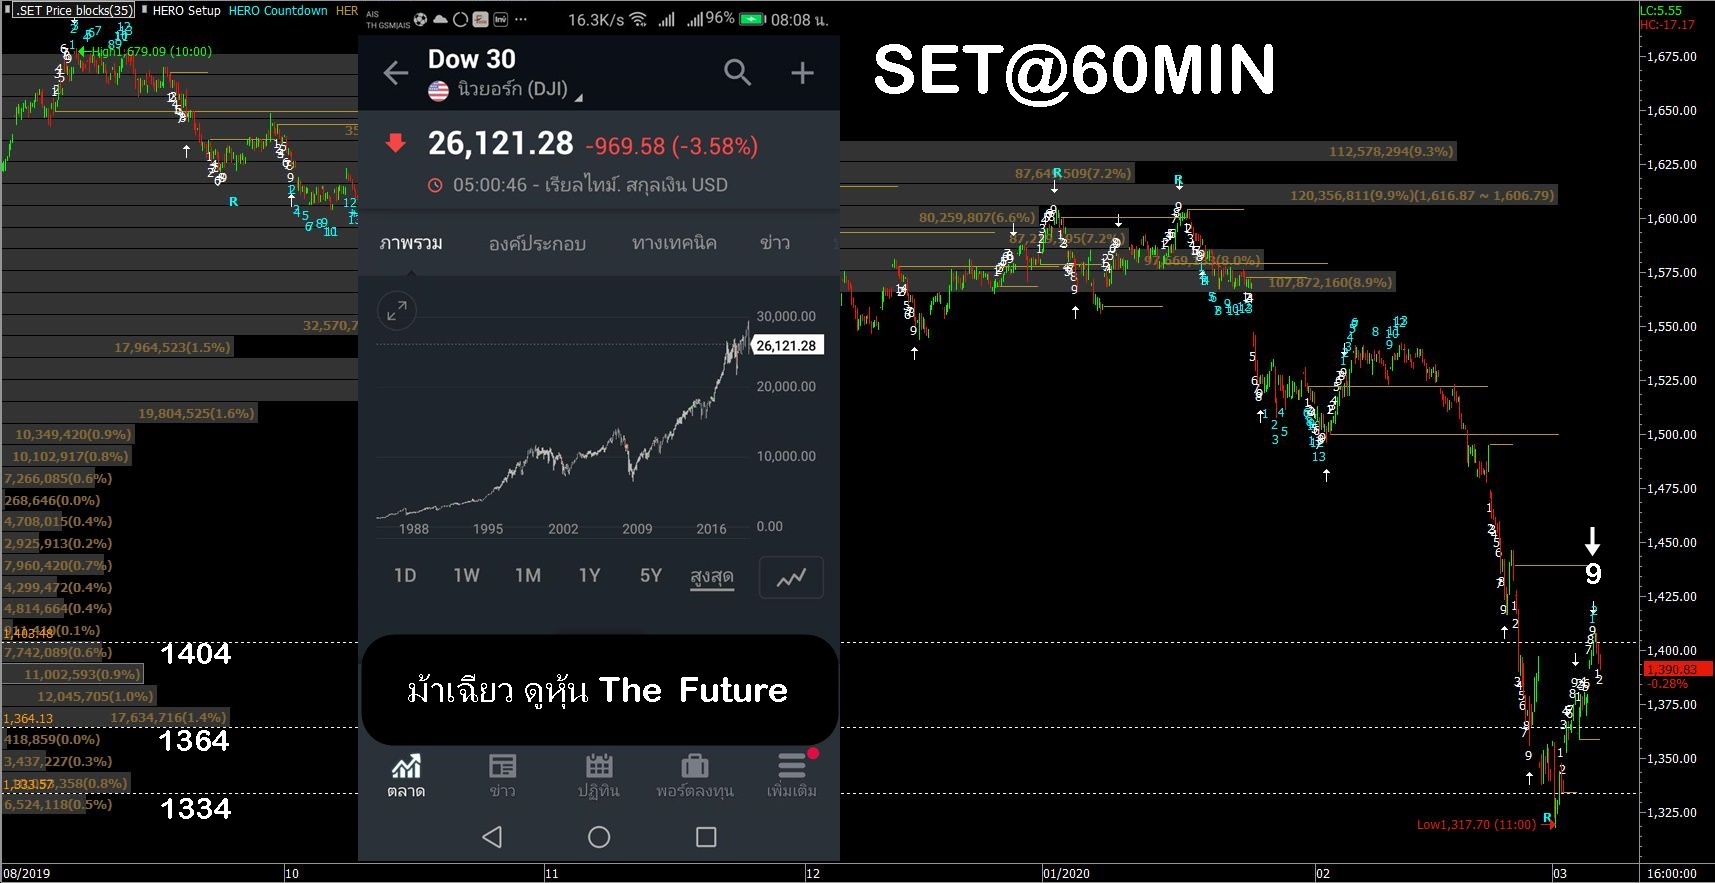Click the 80,259,807(6.6%) volume block label
Viewport: 1715px width, 883px height.
[977, 217]
